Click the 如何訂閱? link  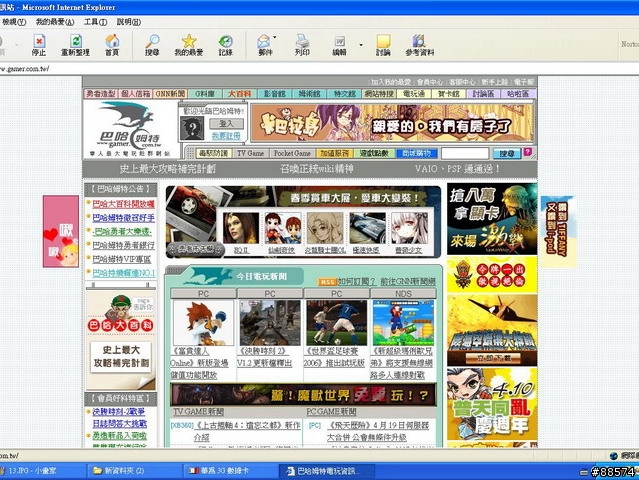(x=356, y=282)
